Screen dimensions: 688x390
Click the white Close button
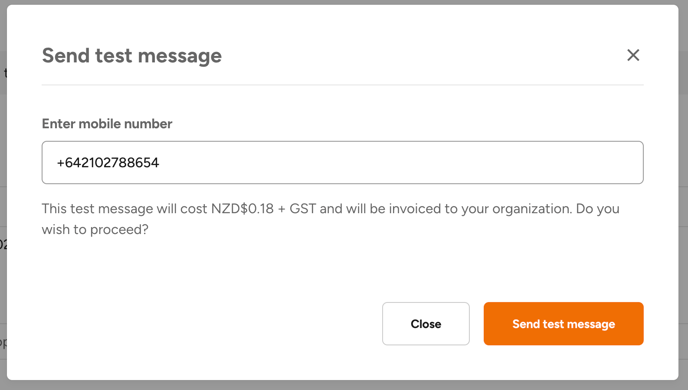[x=426, y=324]
